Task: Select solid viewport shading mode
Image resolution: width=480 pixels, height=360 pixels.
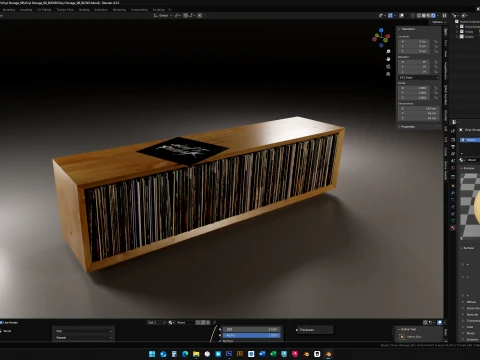Action: 424,15
